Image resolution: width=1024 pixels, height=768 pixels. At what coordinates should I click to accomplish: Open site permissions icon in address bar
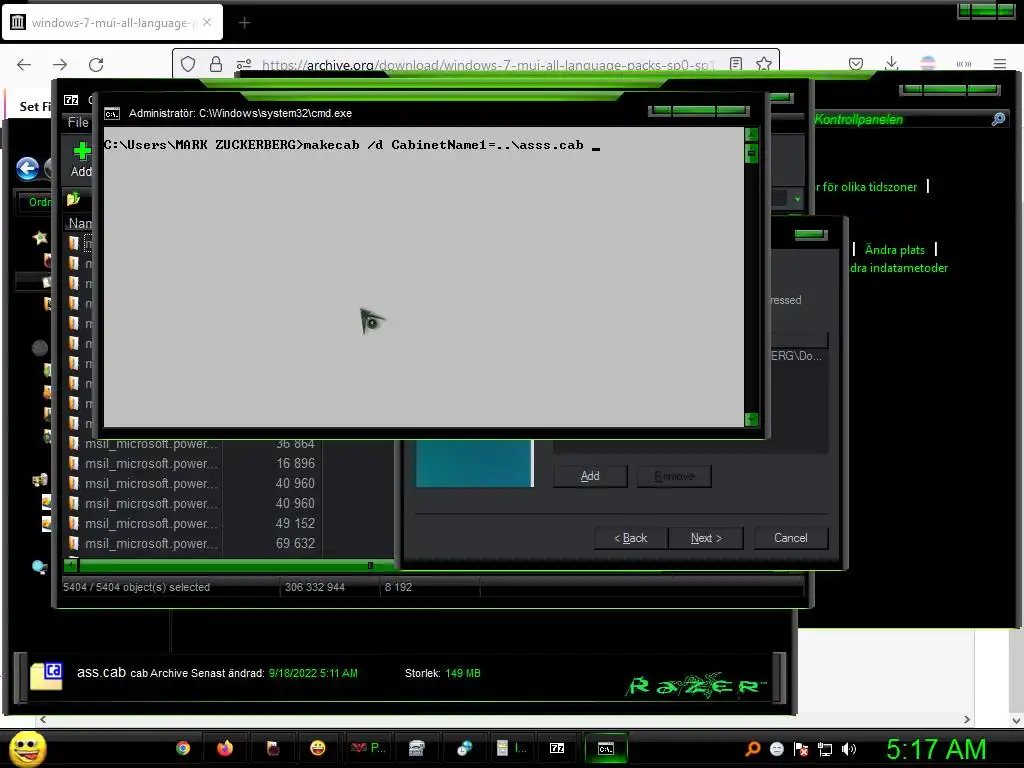click(244, 64)
